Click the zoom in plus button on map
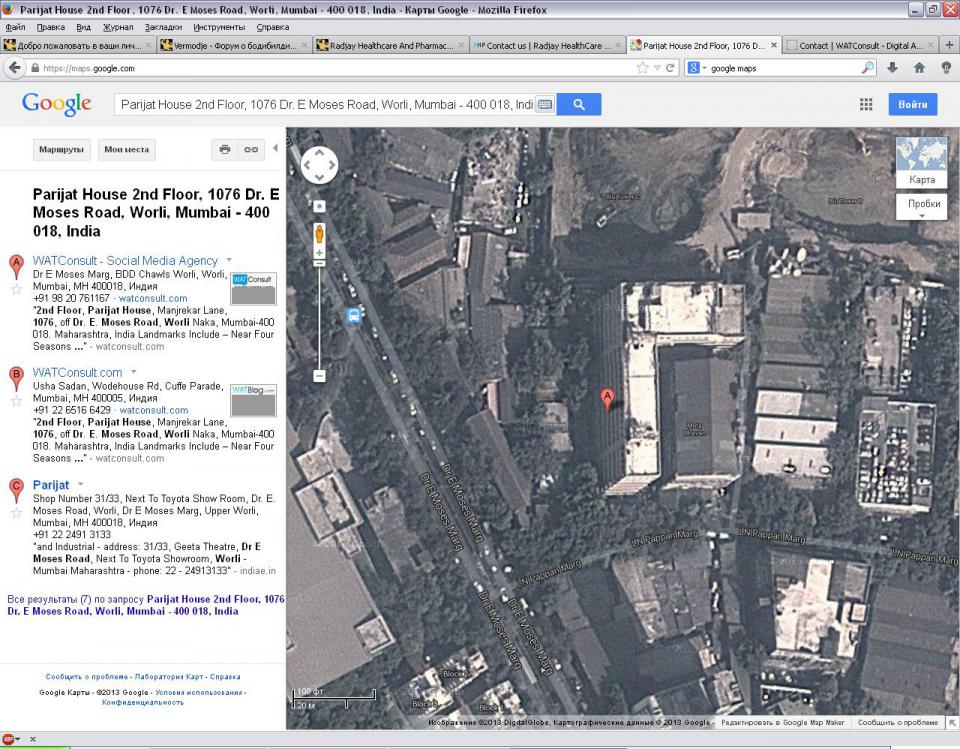This screenshot has width=960, height=749. (320, 254)
